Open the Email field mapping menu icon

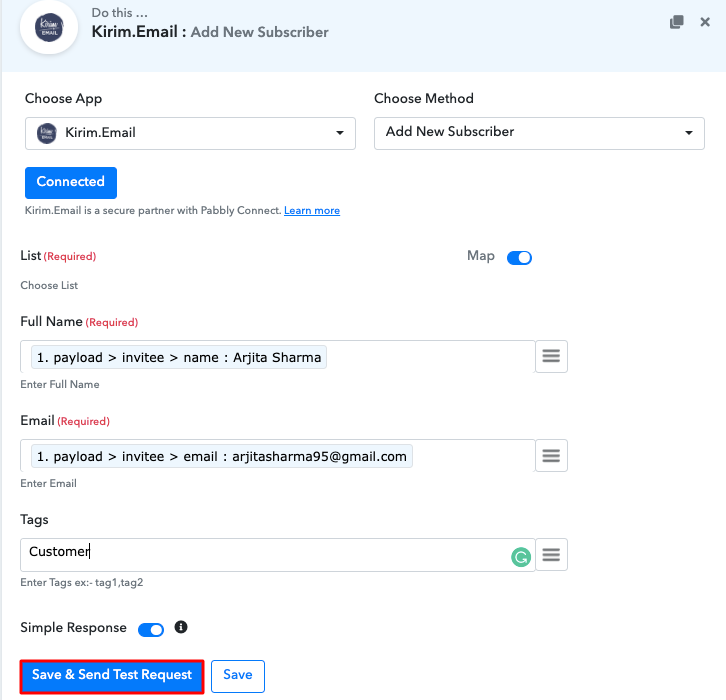[x=551, y=456]
